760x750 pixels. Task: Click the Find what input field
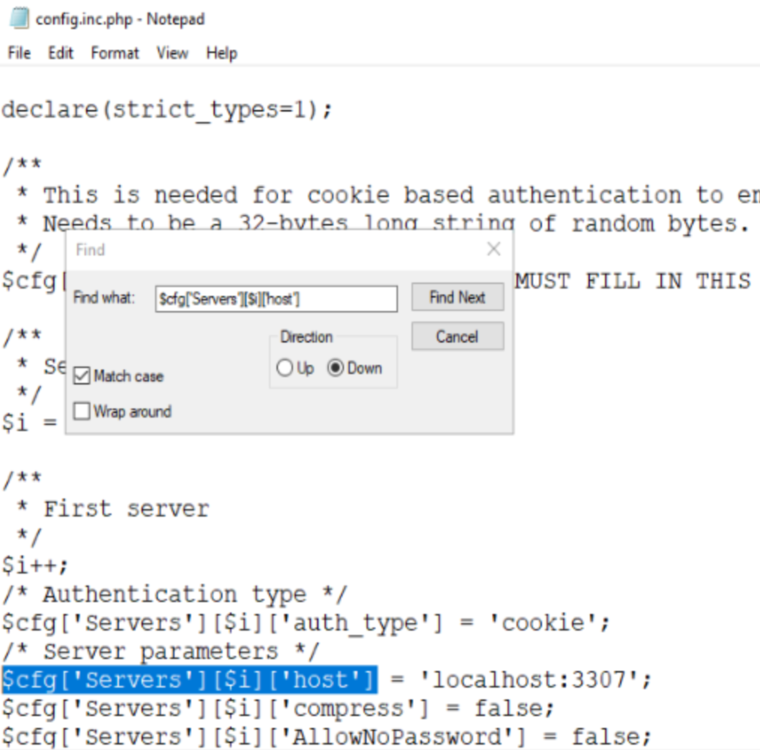tap(276, 299)
